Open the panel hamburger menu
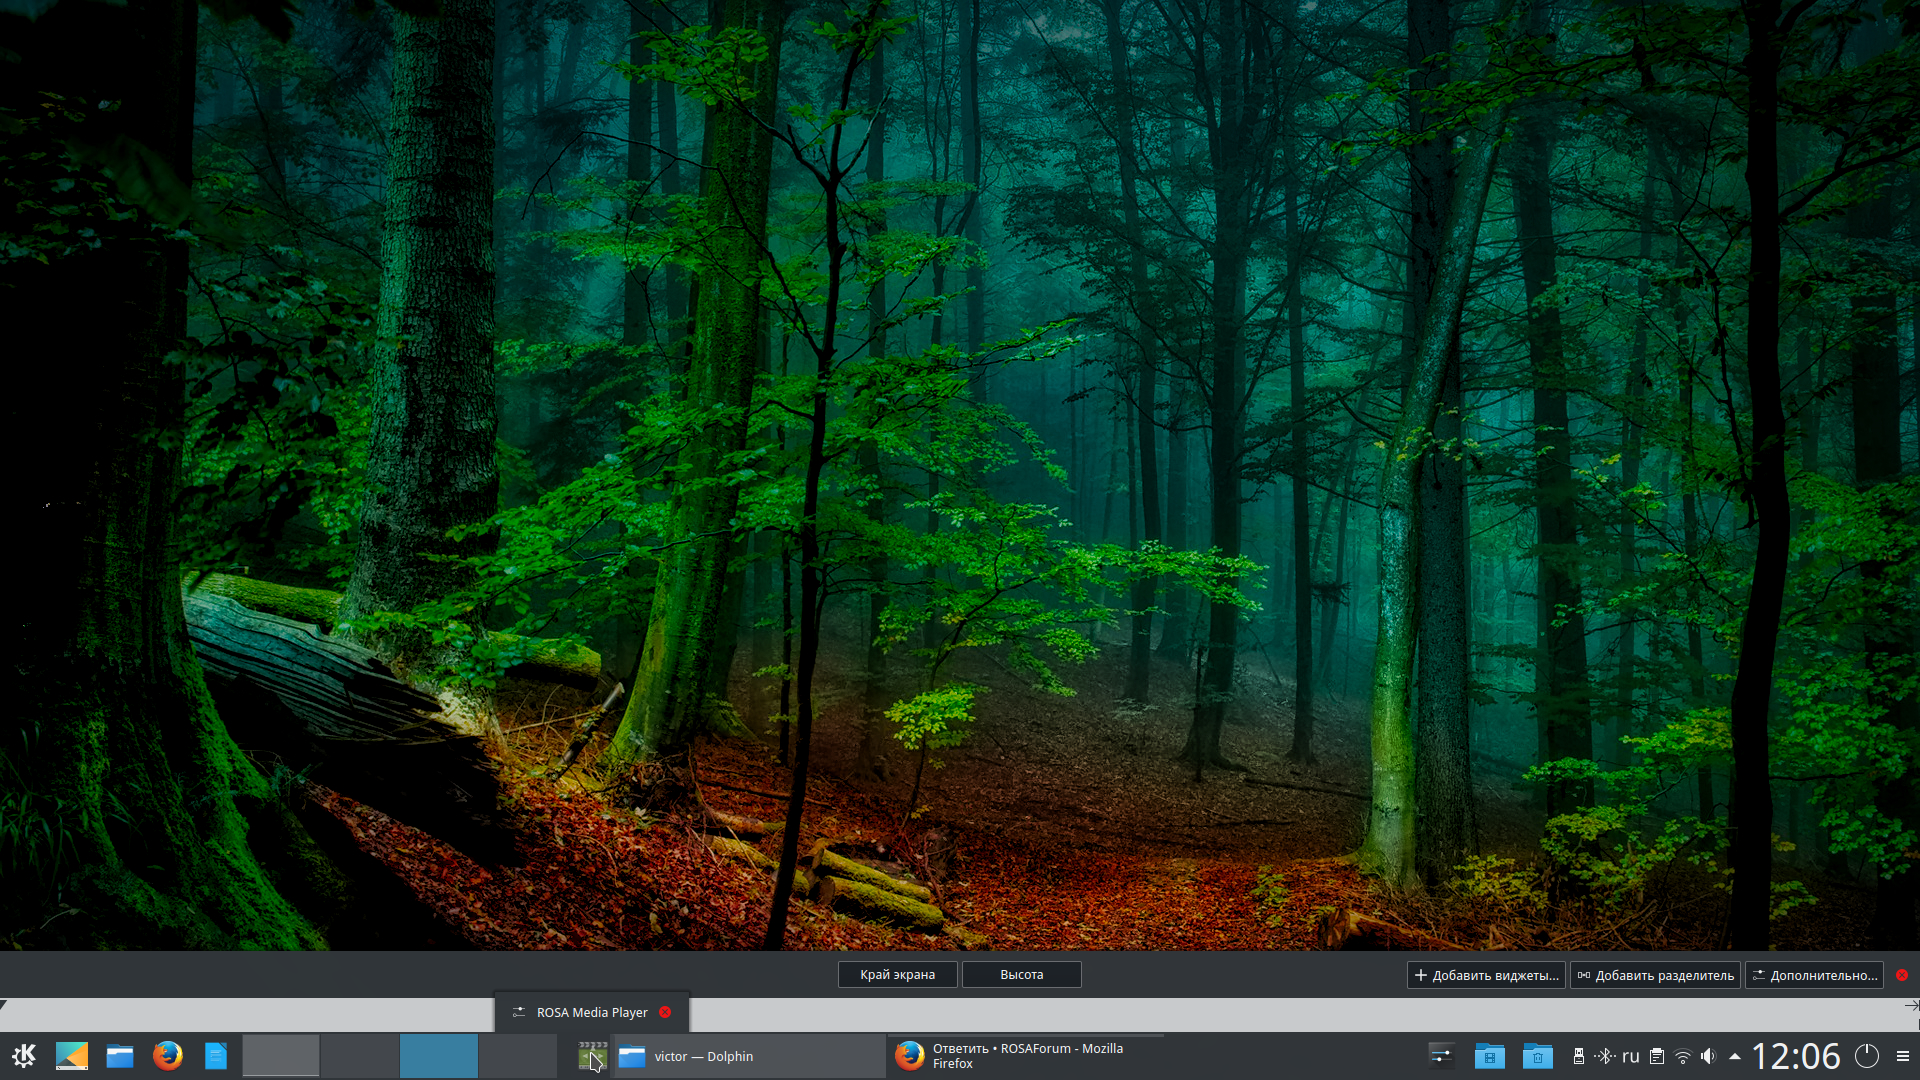This screenshot has width=1920, height=1080. [x=1902, y=1056]
